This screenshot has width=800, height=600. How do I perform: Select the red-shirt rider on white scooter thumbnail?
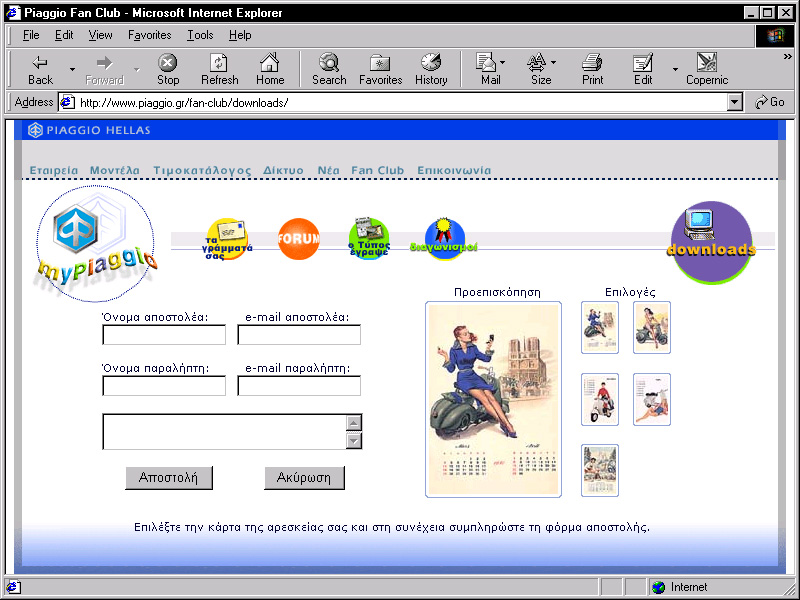[600, 399]
